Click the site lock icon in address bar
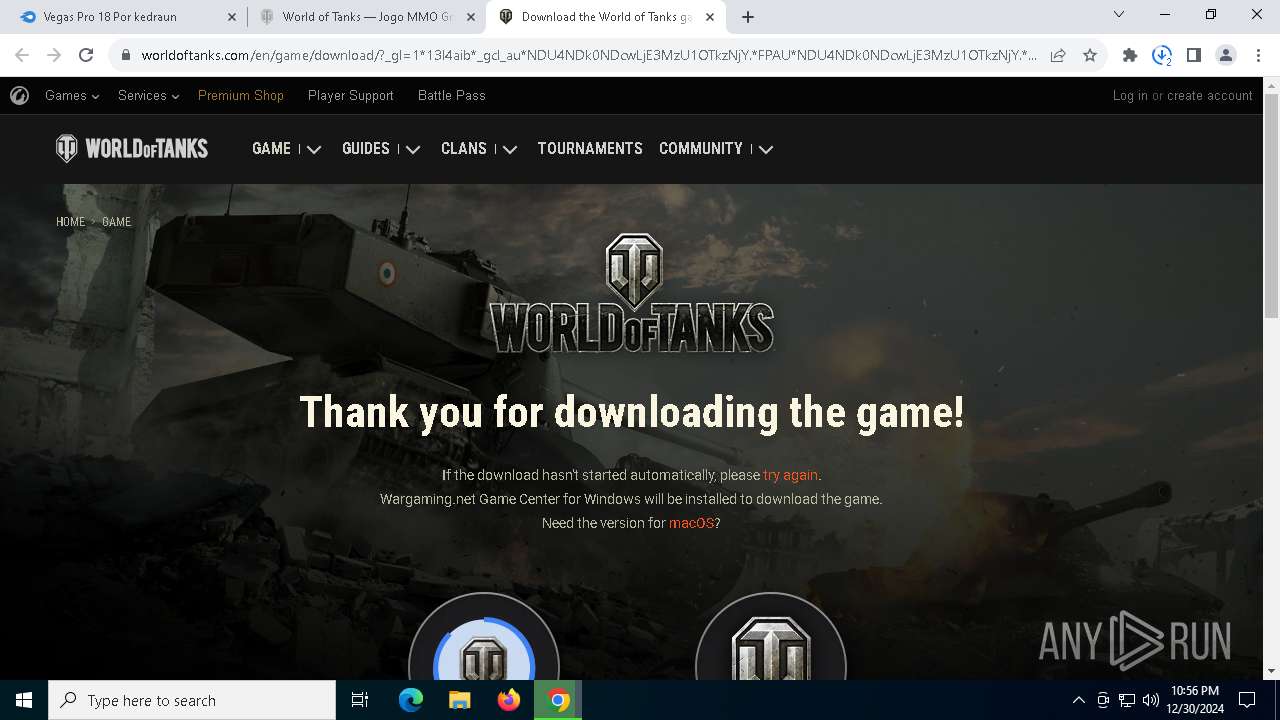This screenshot has height=720, width=1280. coord(126,55)
